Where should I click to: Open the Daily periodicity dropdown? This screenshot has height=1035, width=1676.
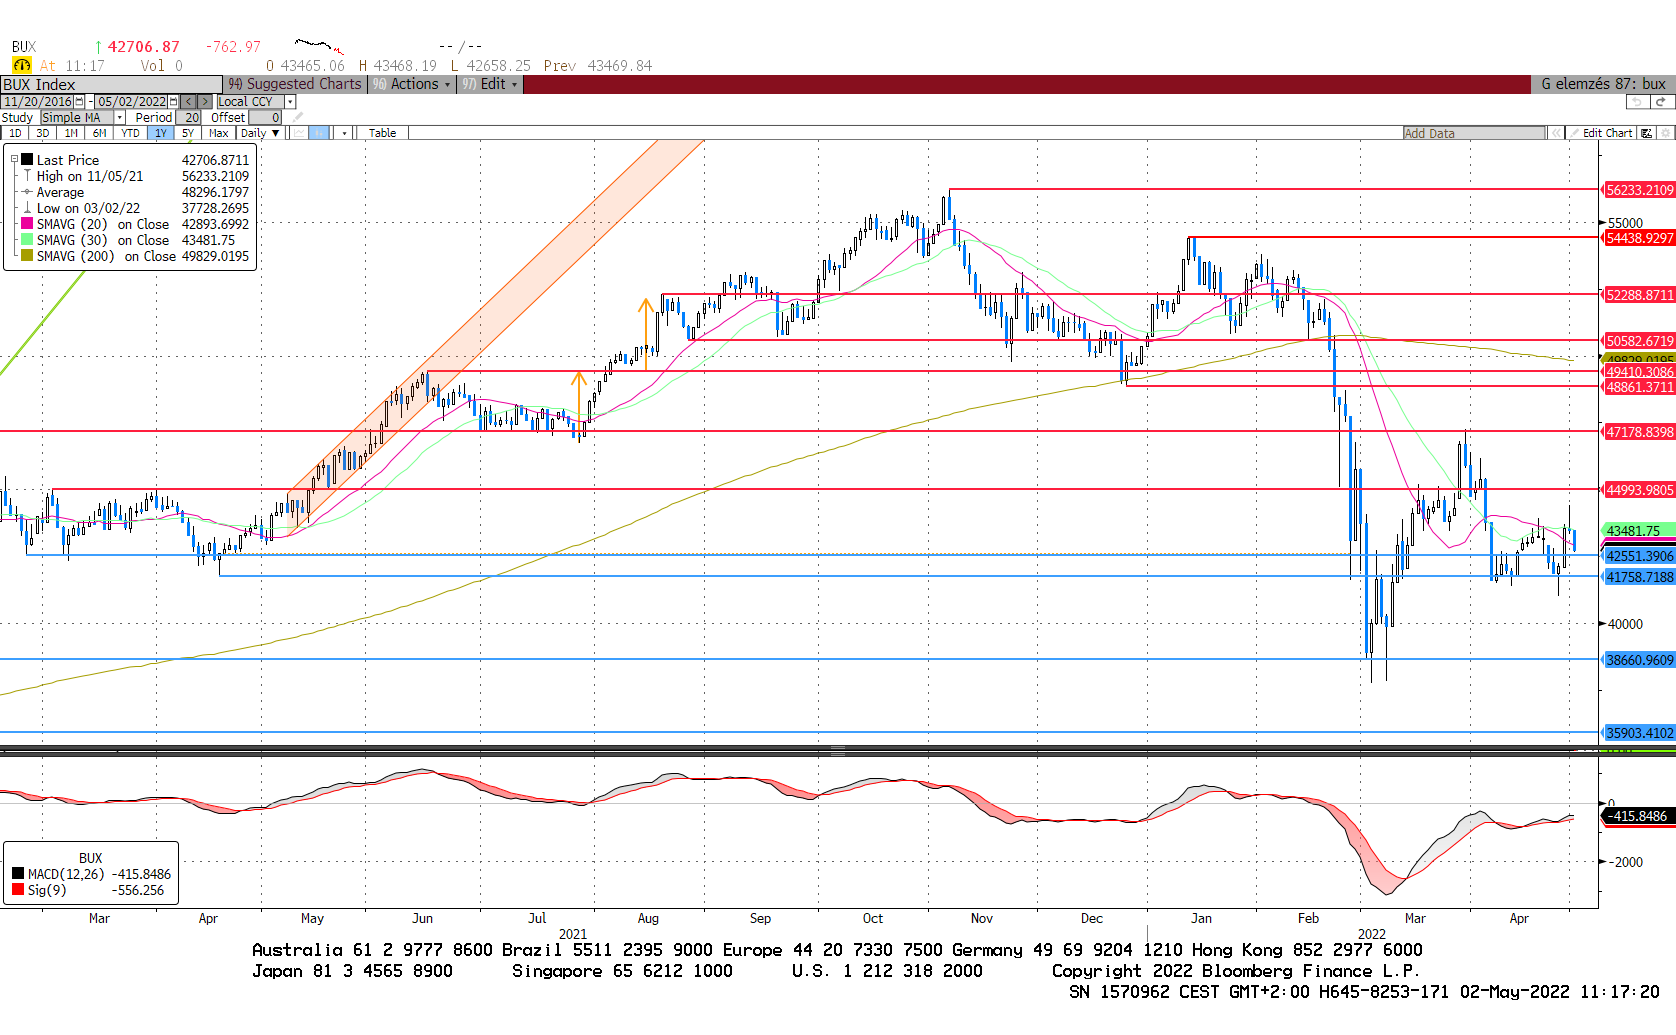[x=260, y=133]
